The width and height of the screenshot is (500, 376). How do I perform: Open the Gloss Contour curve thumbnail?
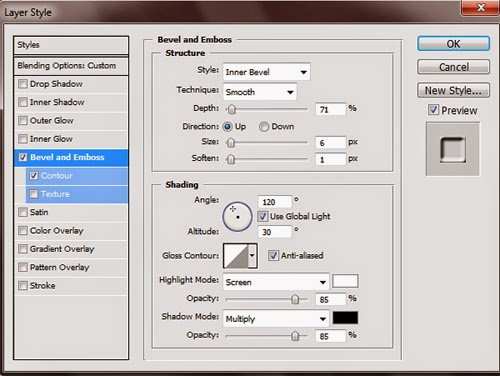[236, 256]
